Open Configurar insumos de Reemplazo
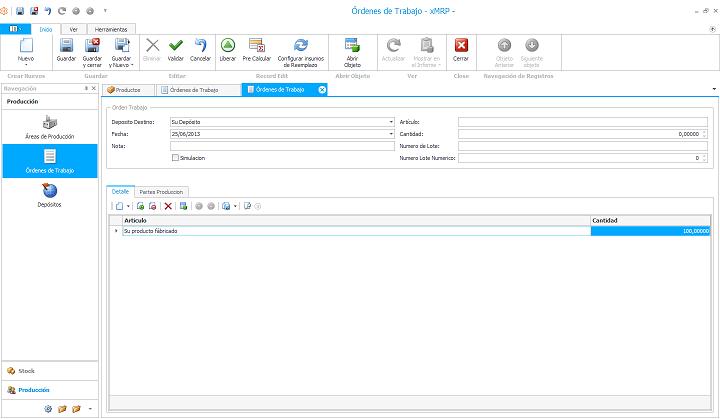 [300, 47]
